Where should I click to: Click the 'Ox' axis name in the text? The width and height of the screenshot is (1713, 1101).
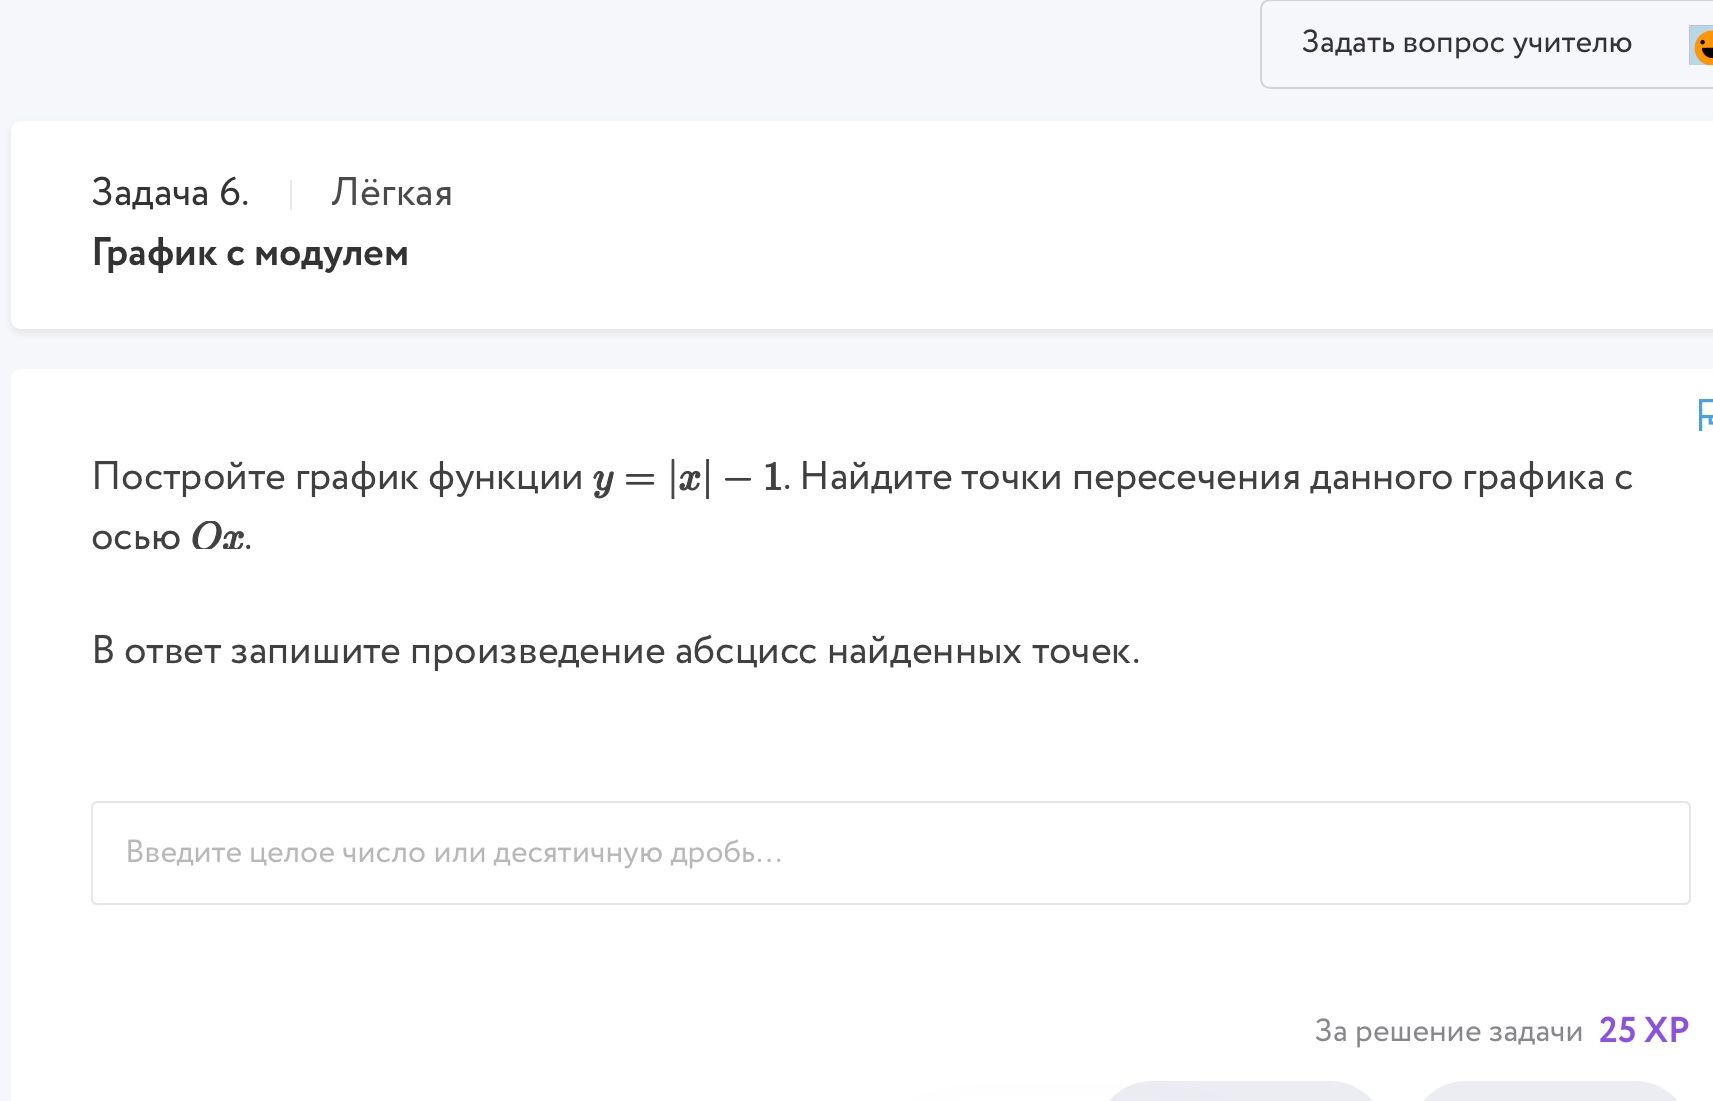(218, 538)
